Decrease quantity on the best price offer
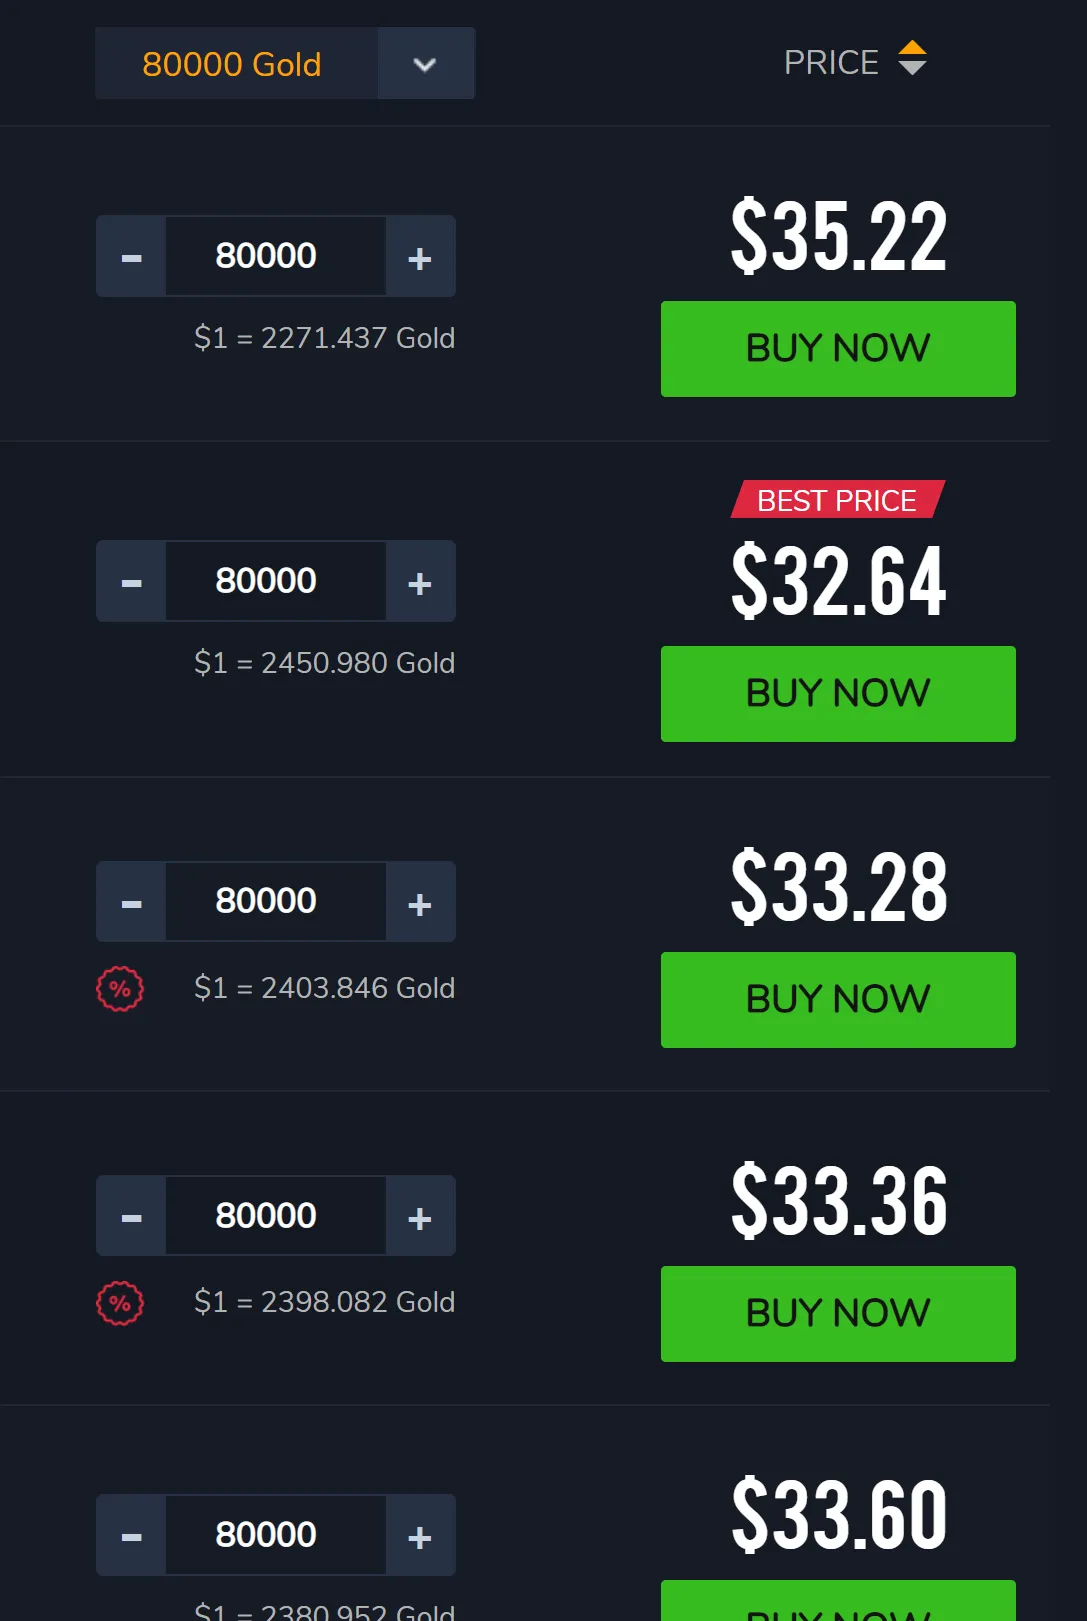Image resolution: width=1087 pixels, height=1621 pixels. point(131,582)
